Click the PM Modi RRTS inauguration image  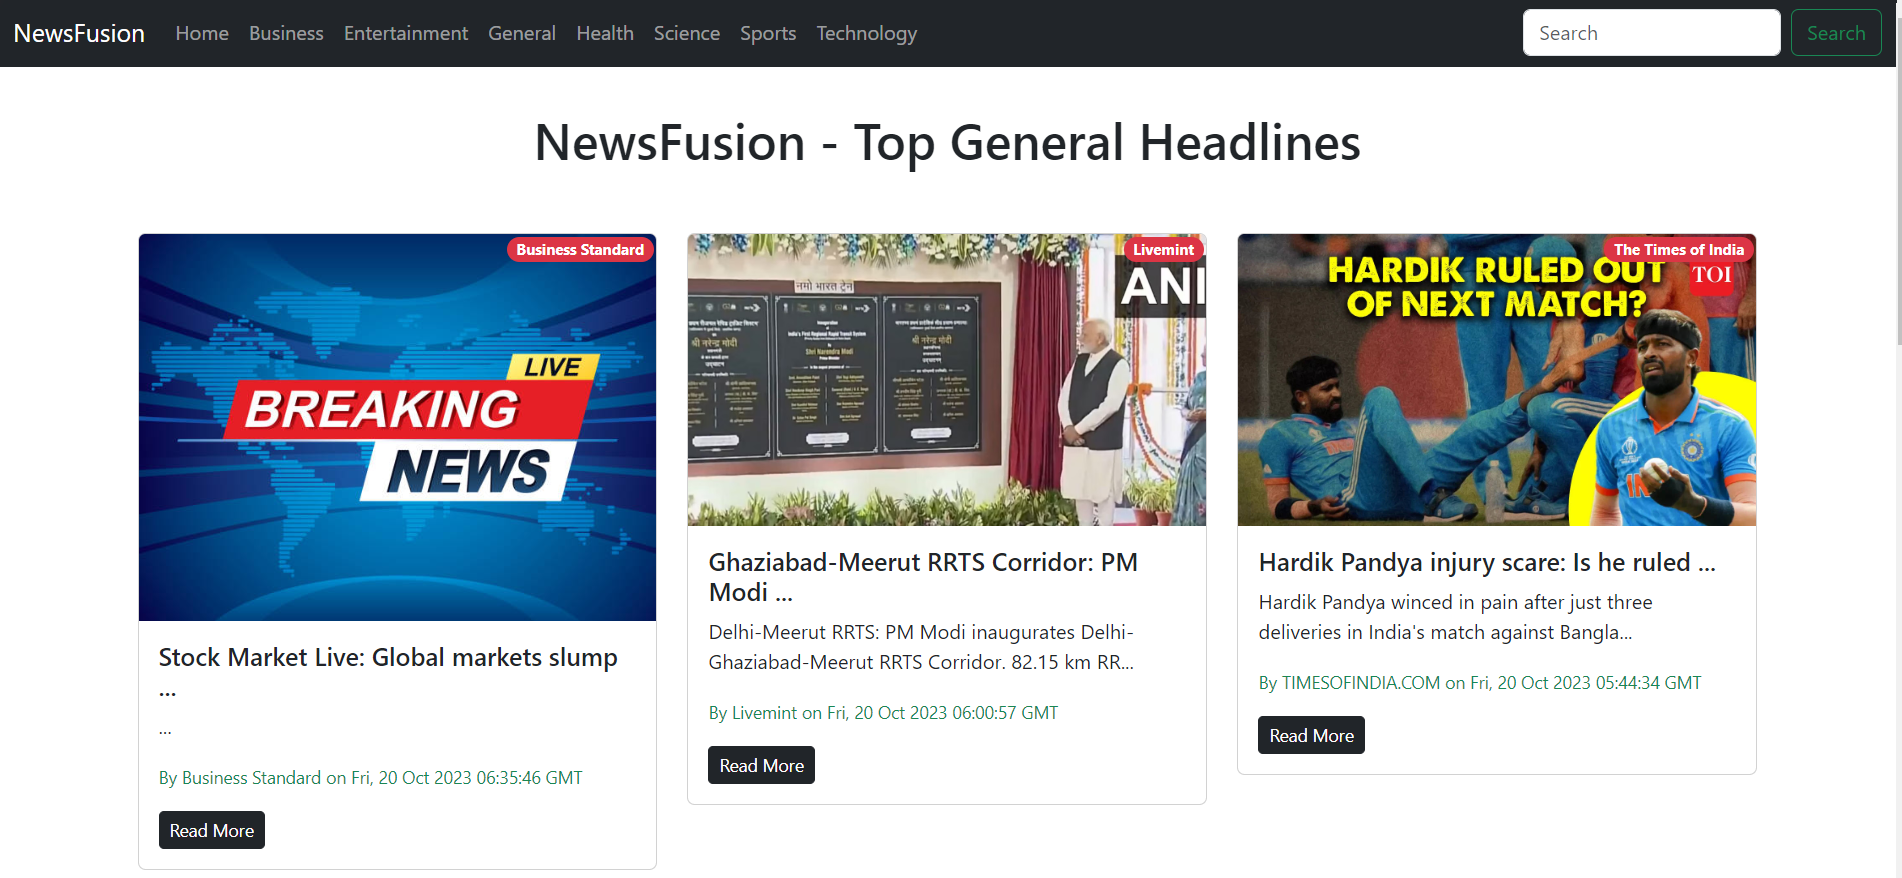pyautogui.click(x=946, y=380)
